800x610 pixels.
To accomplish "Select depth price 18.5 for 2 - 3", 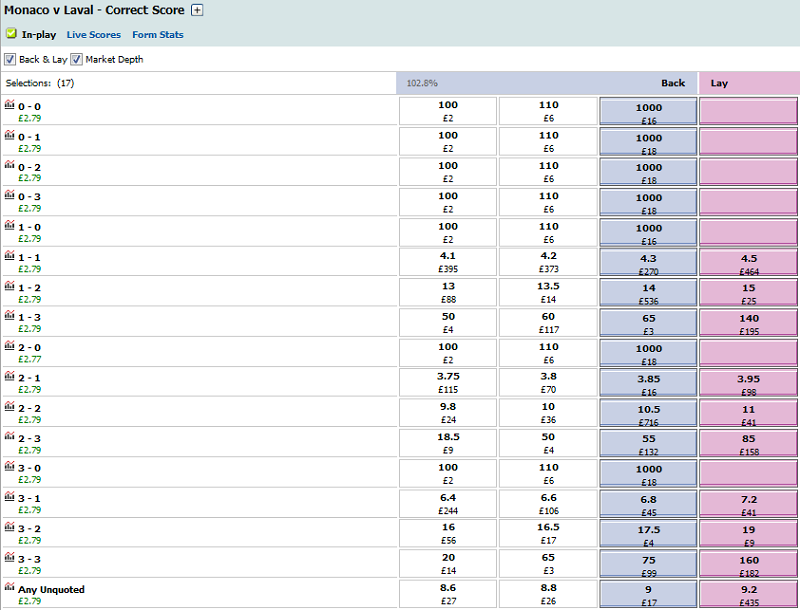I will [447, 443].
